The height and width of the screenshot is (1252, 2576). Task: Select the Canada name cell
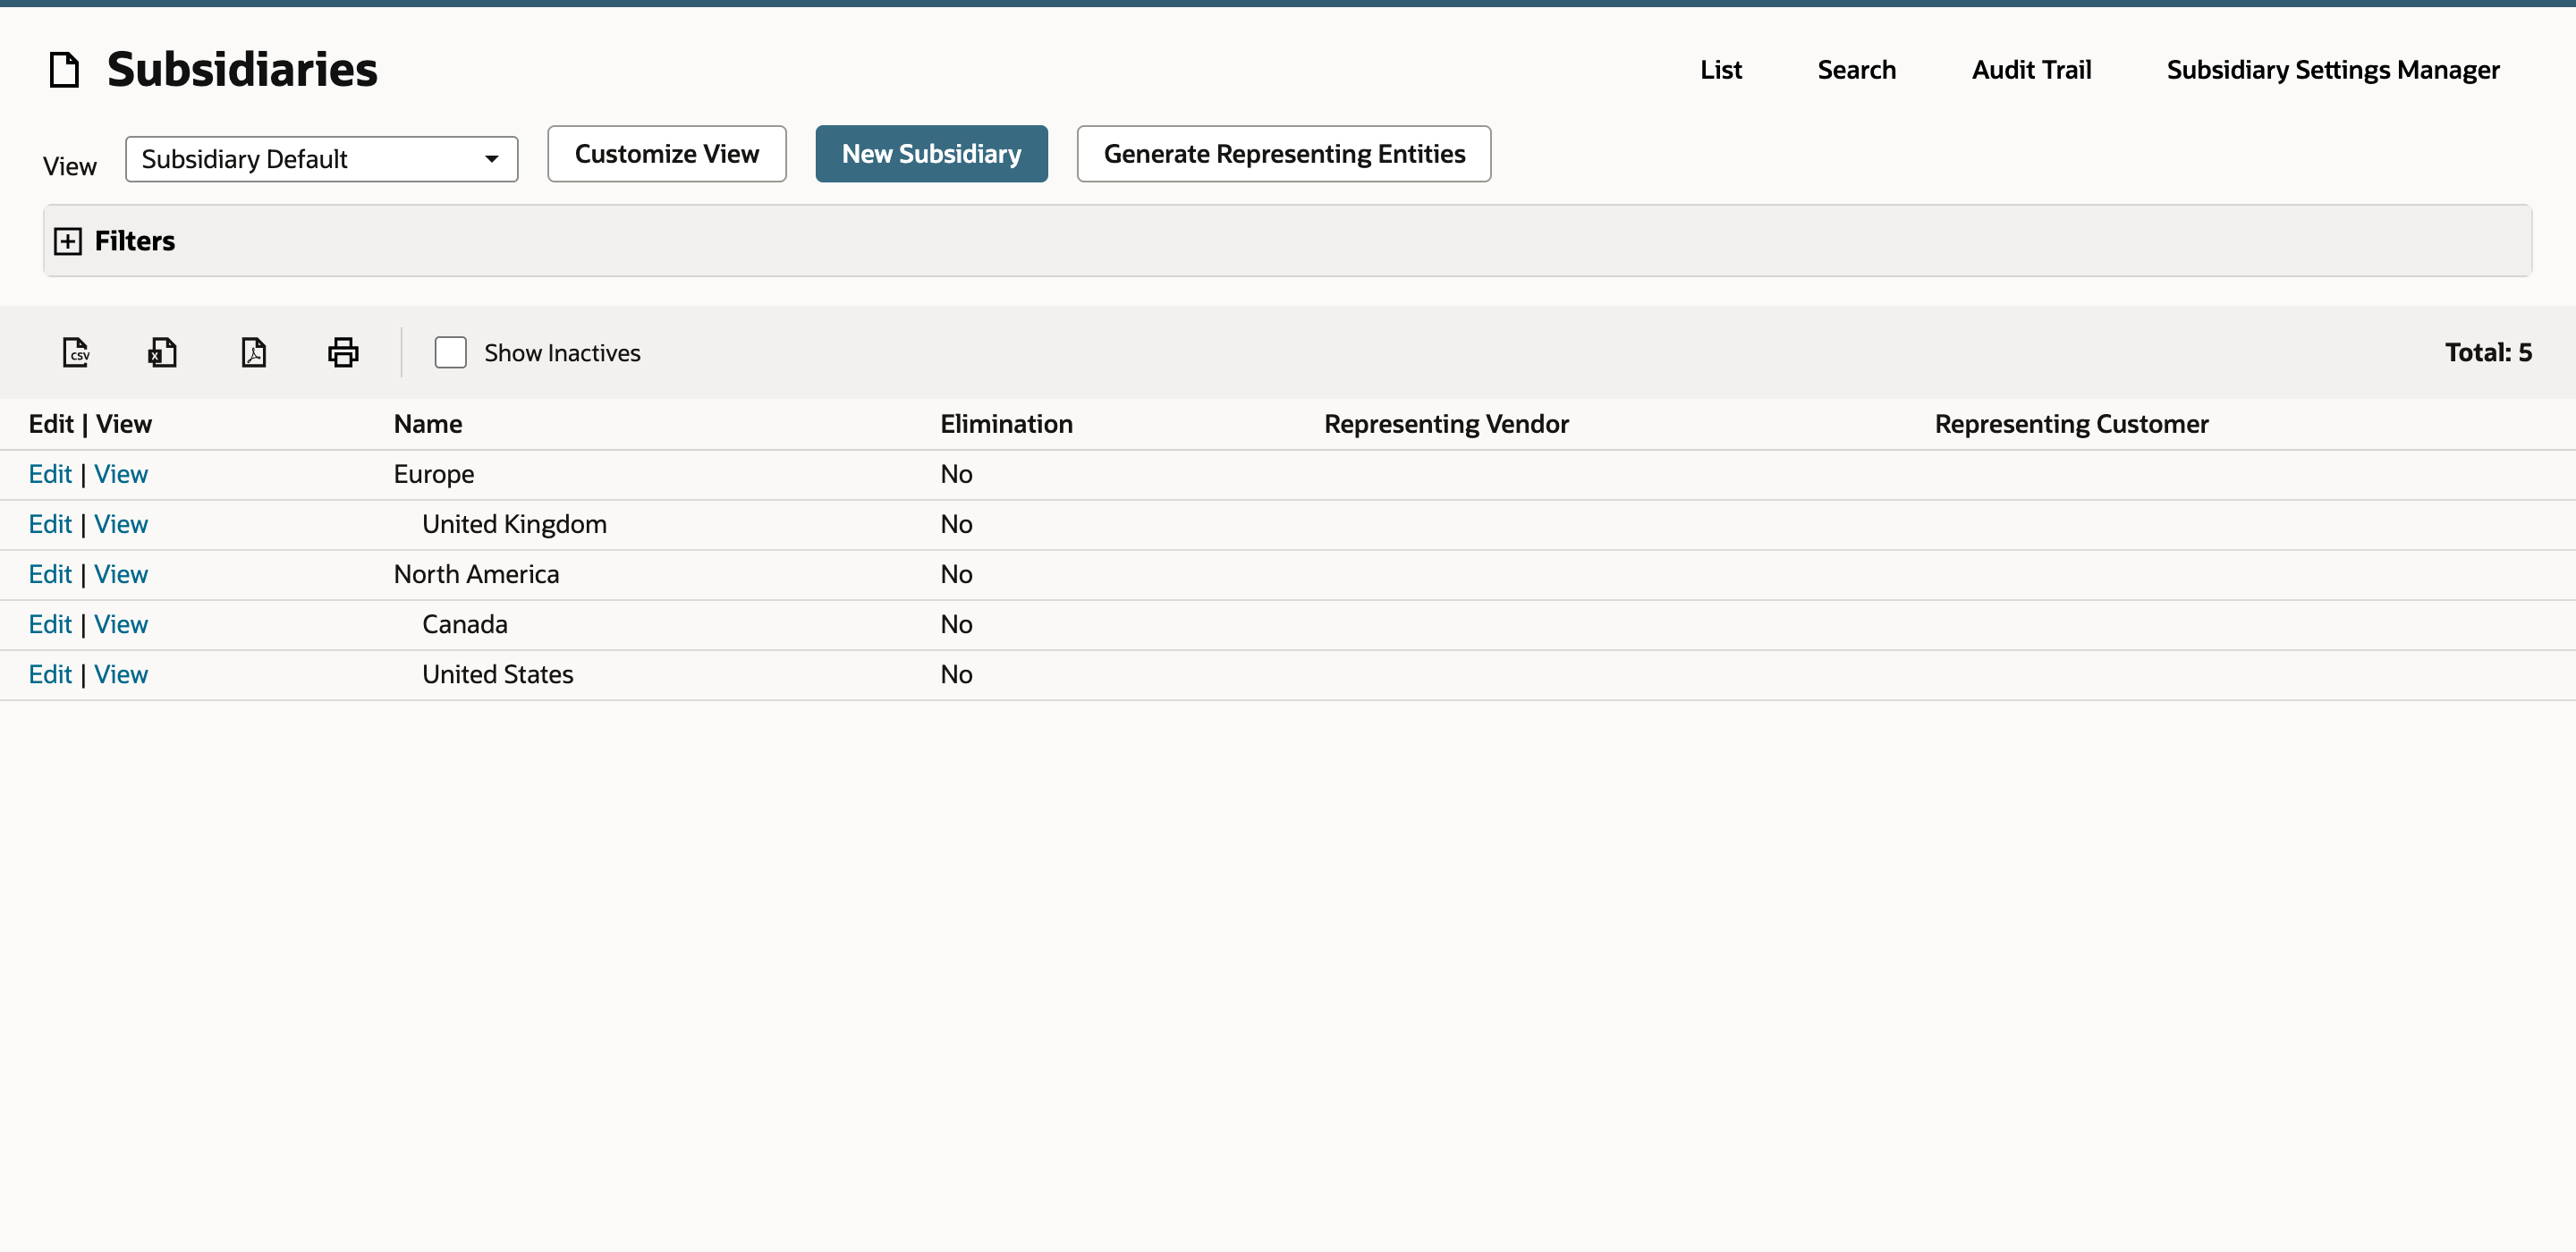[x=465, y=624]
